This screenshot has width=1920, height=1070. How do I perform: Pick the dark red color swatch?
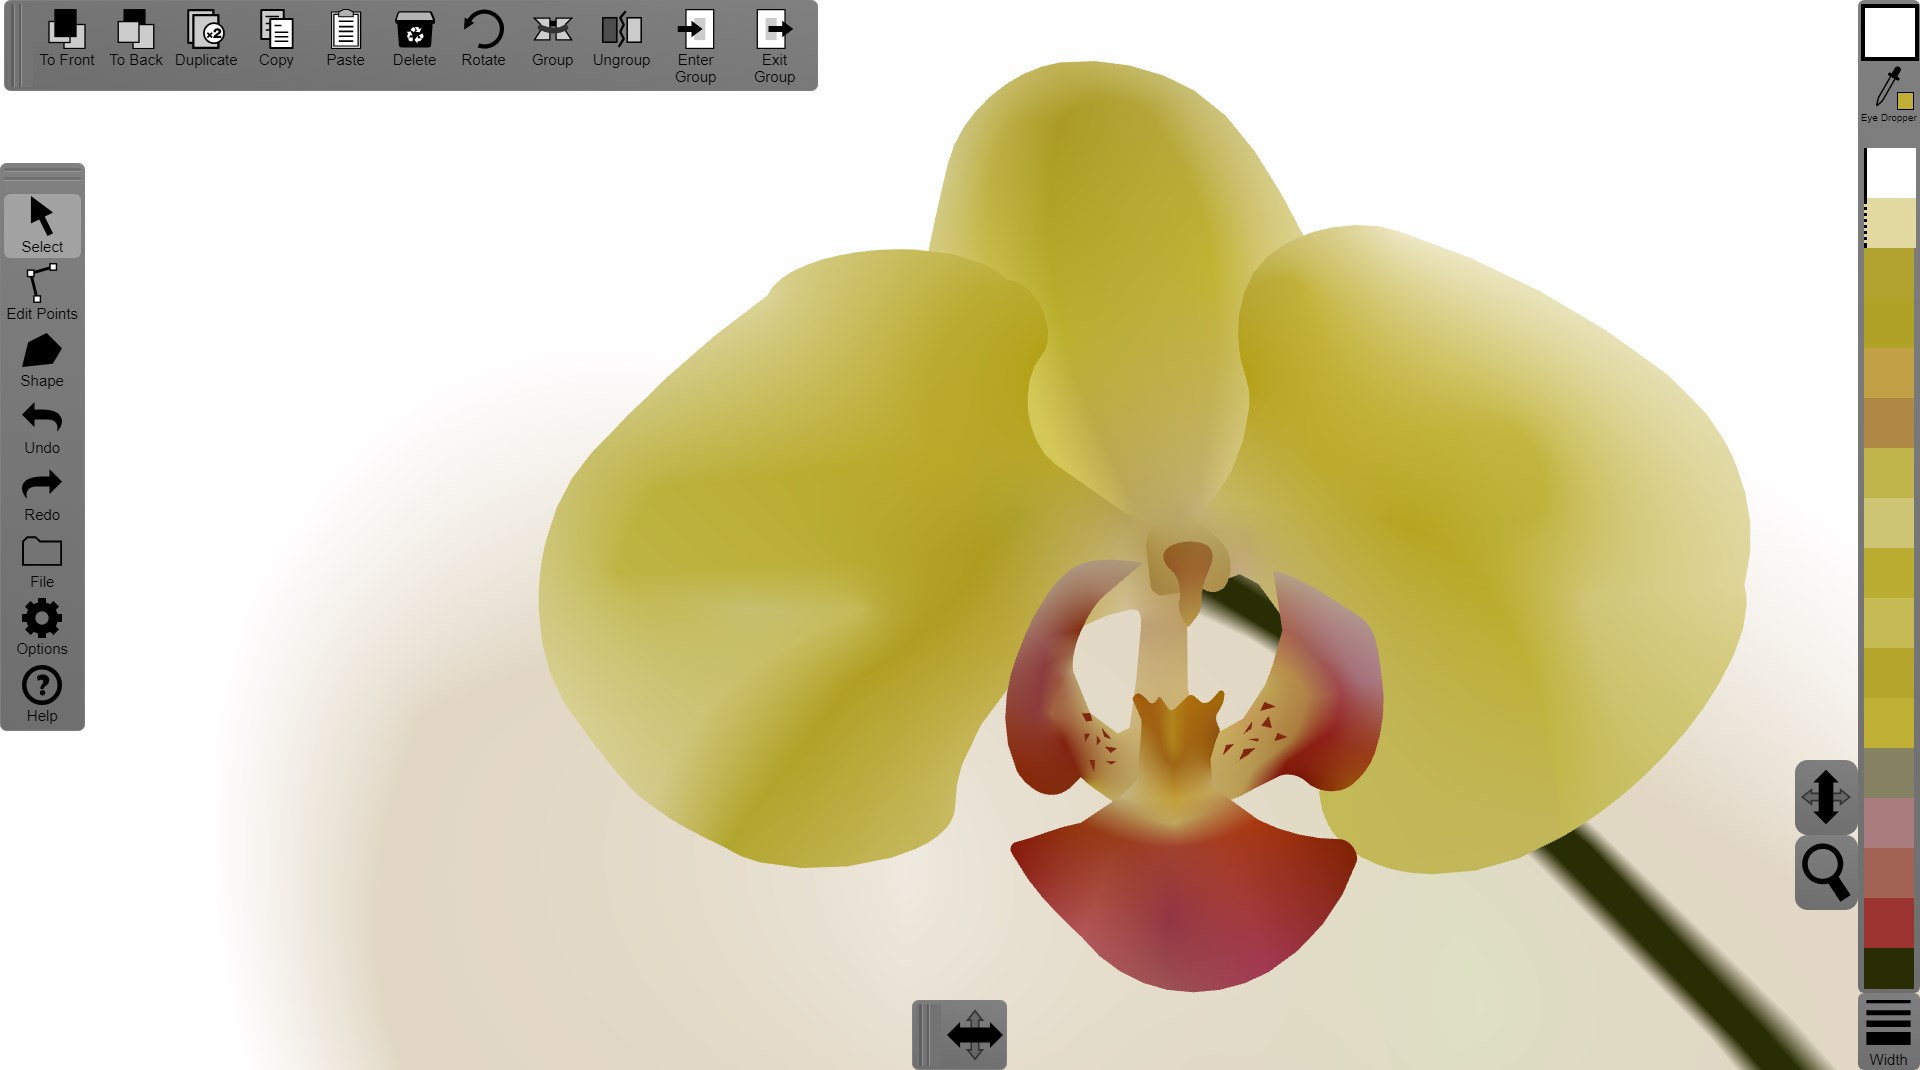pyautogui.click(x=1888, y=922)
